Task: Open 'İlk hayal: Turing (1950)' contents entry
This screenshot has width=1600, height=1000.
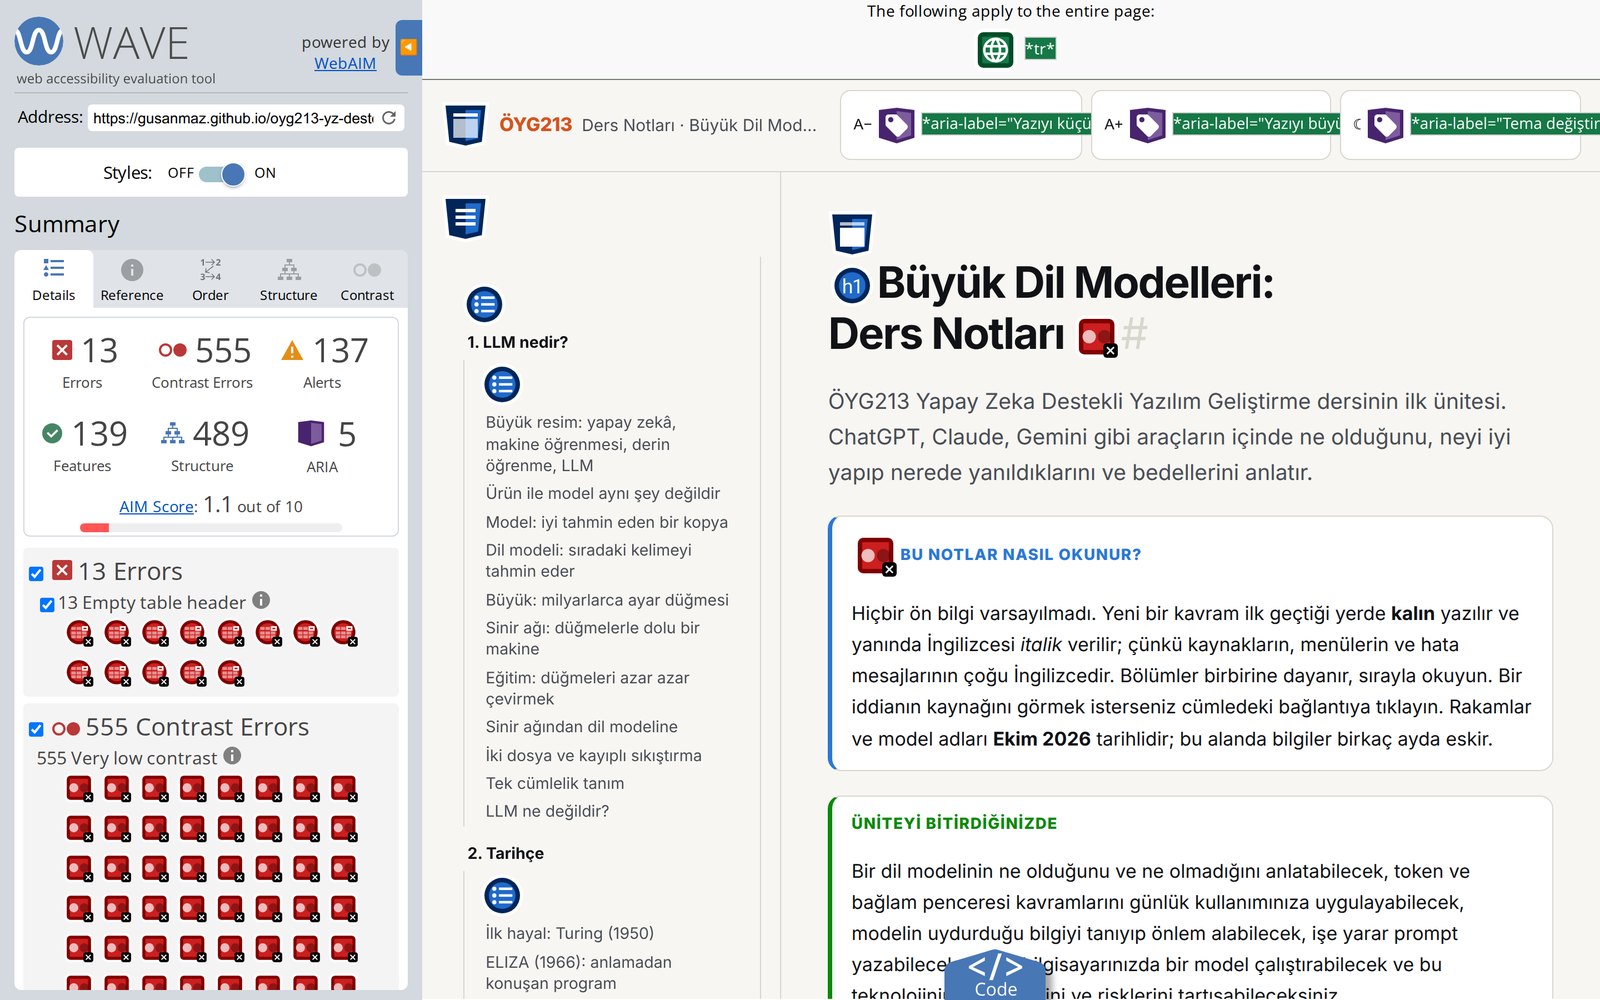Action: coord(570,933)
